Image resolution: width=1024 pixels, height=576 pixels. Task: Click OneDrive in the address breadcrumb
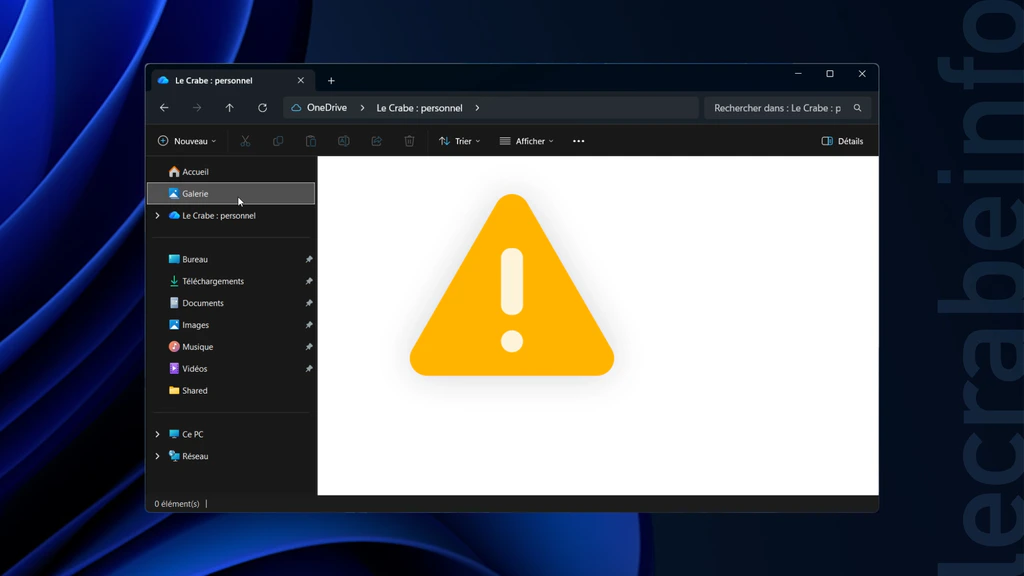pos(326,108)
